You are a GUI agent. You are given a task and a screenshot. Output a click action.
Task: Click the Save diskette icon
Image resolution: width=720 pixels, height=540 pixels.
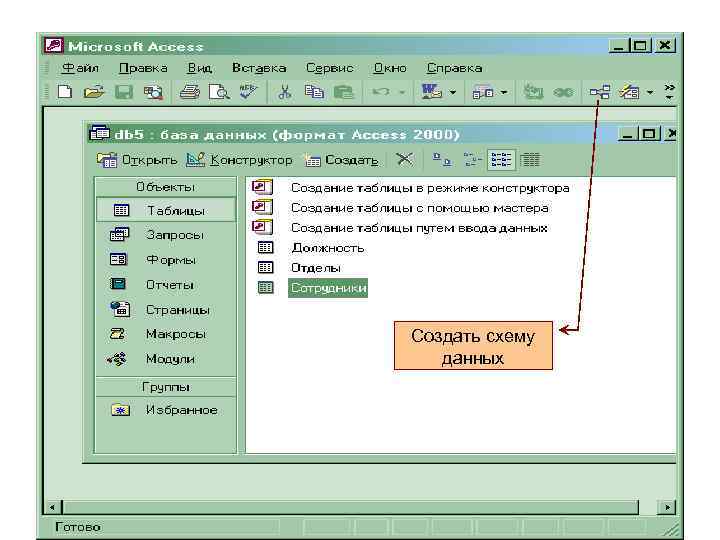click(124, 92)
